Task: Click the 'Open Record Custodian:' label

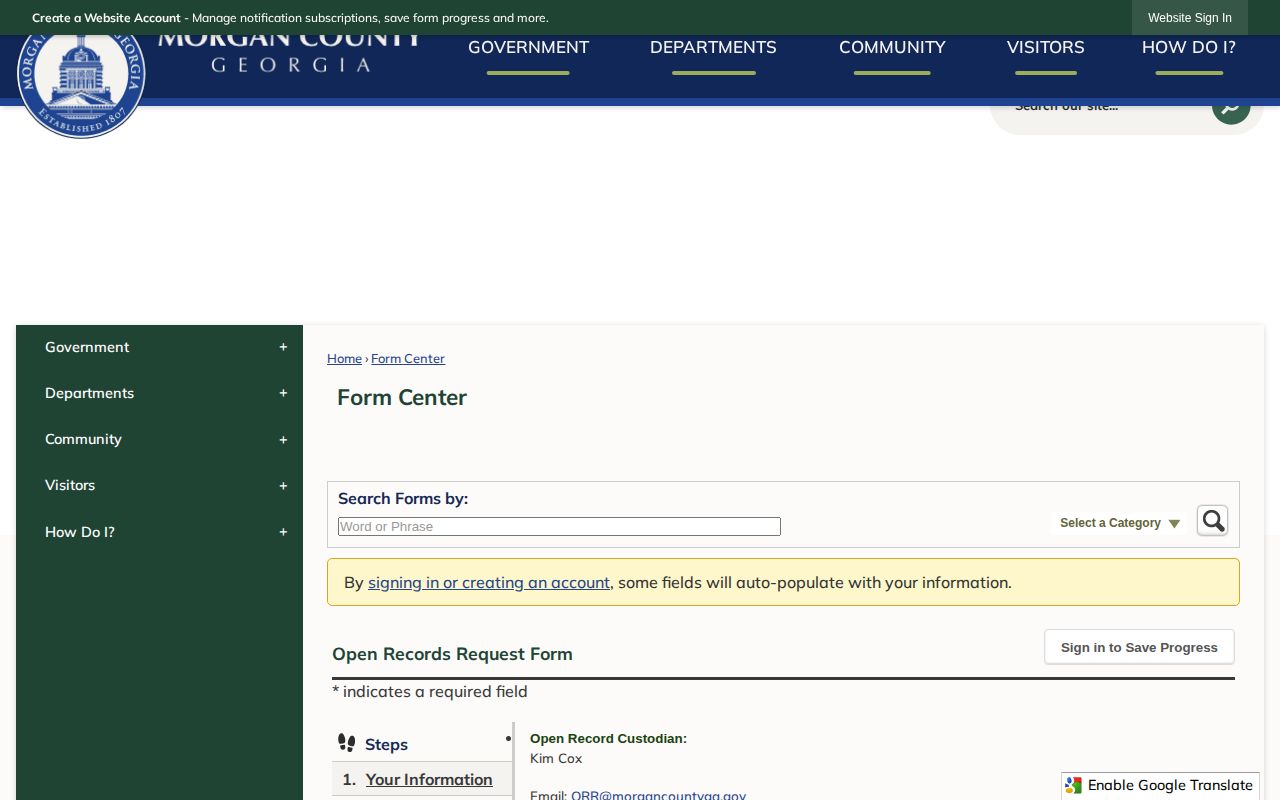Action: (608, 739)
